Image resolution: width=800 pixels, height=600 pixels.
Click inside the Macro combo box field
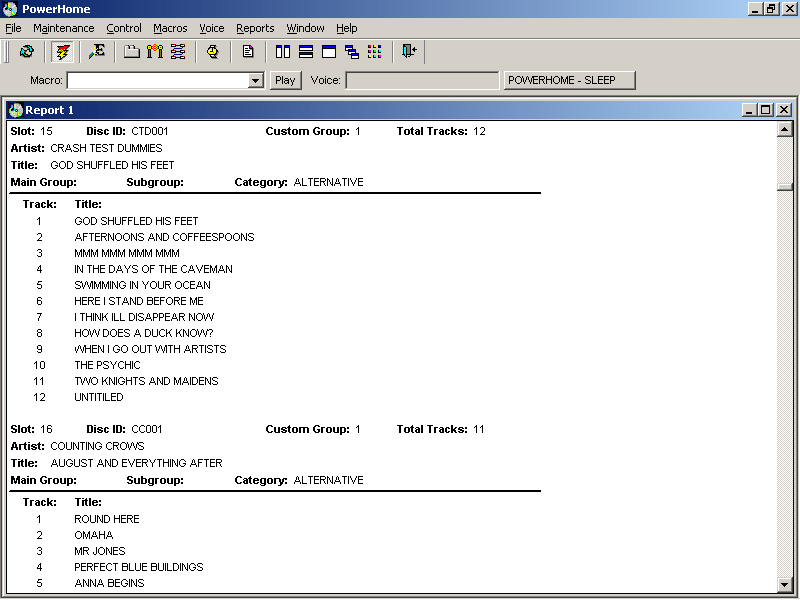click(158, 81)
